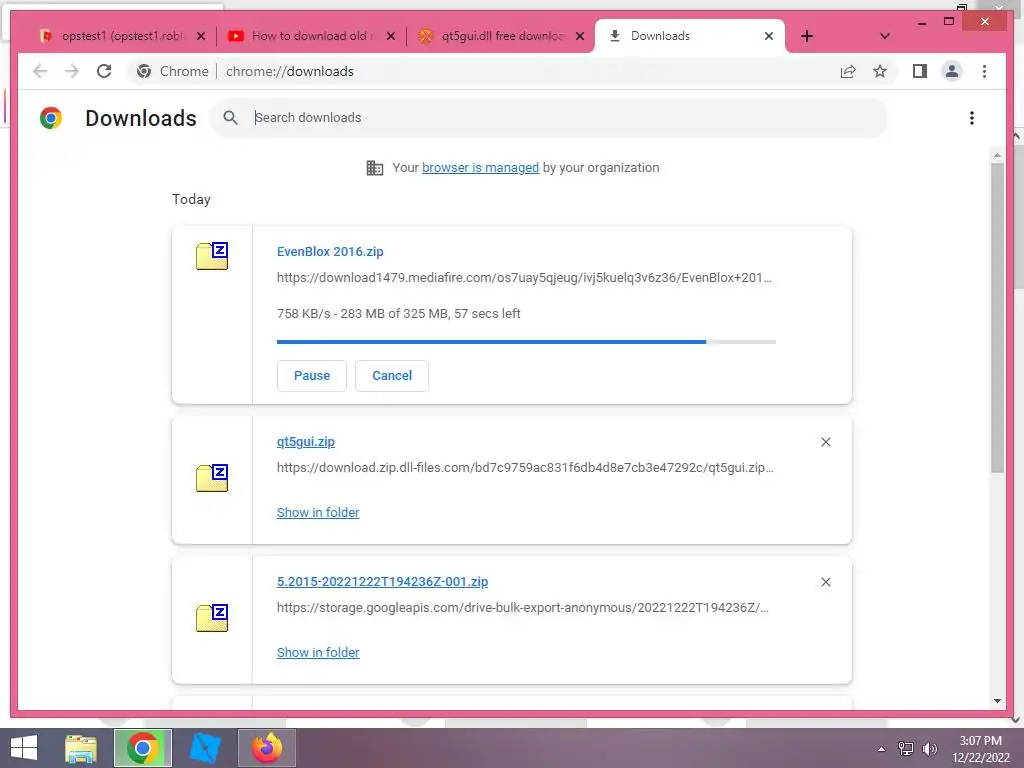Click the network tray icon
This screenshot has height=768, width=1024.
click(906, 748)
